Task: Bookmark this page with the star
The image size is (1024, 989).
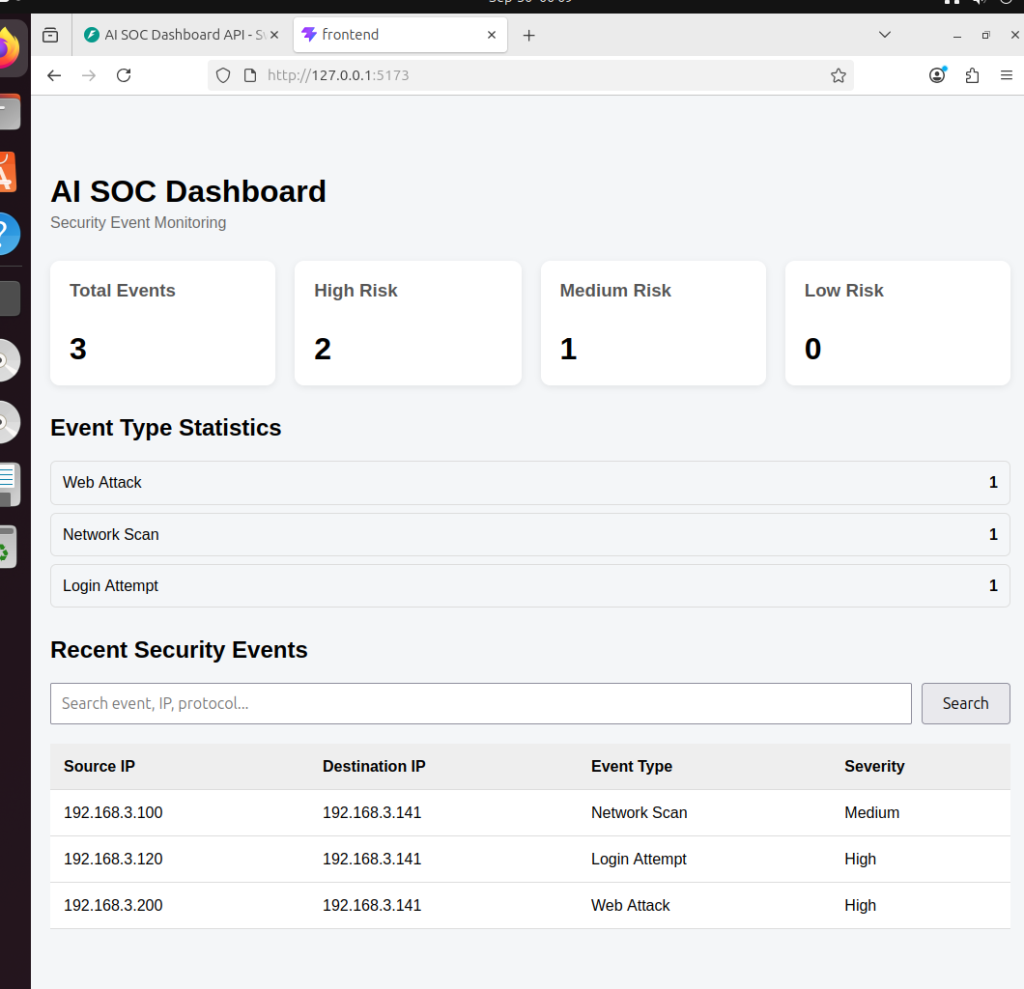Action: pyautogui.click(x=839, y=76)
